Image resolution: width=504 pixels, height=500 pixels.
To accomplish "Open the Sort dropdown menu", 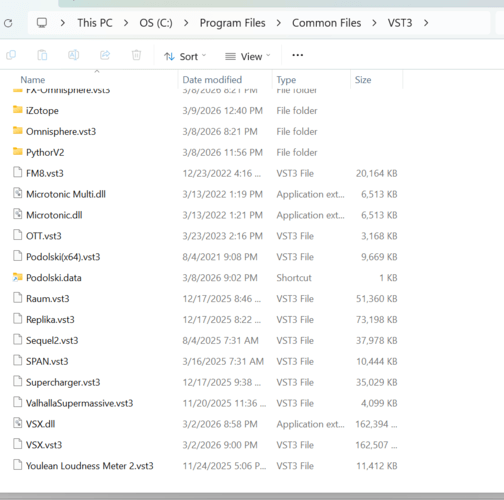I will point(185,56).
